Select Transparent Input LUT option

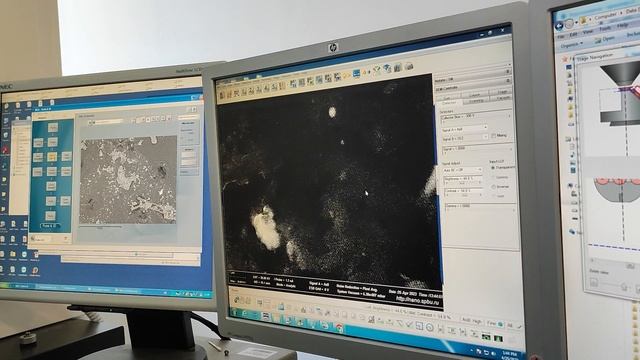point(493,168)
